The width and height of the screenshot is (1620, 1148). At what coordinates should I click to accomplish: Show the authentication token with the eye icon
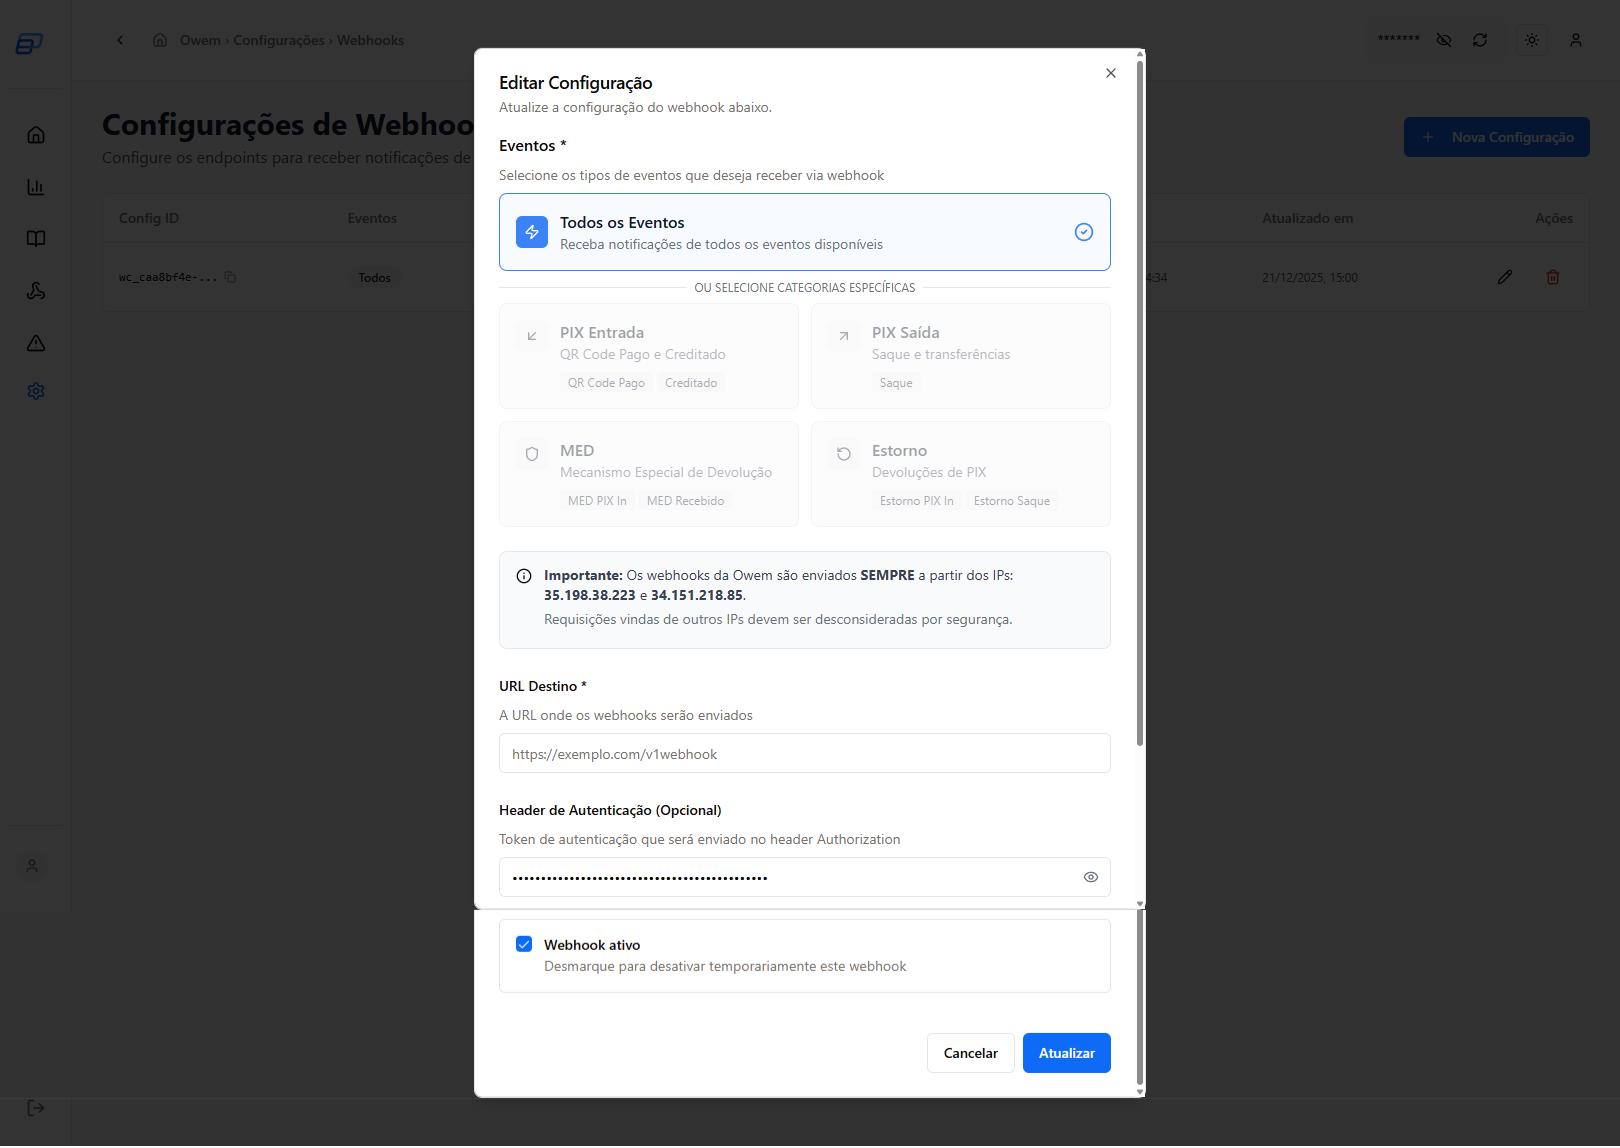(x=1090, y=876)
